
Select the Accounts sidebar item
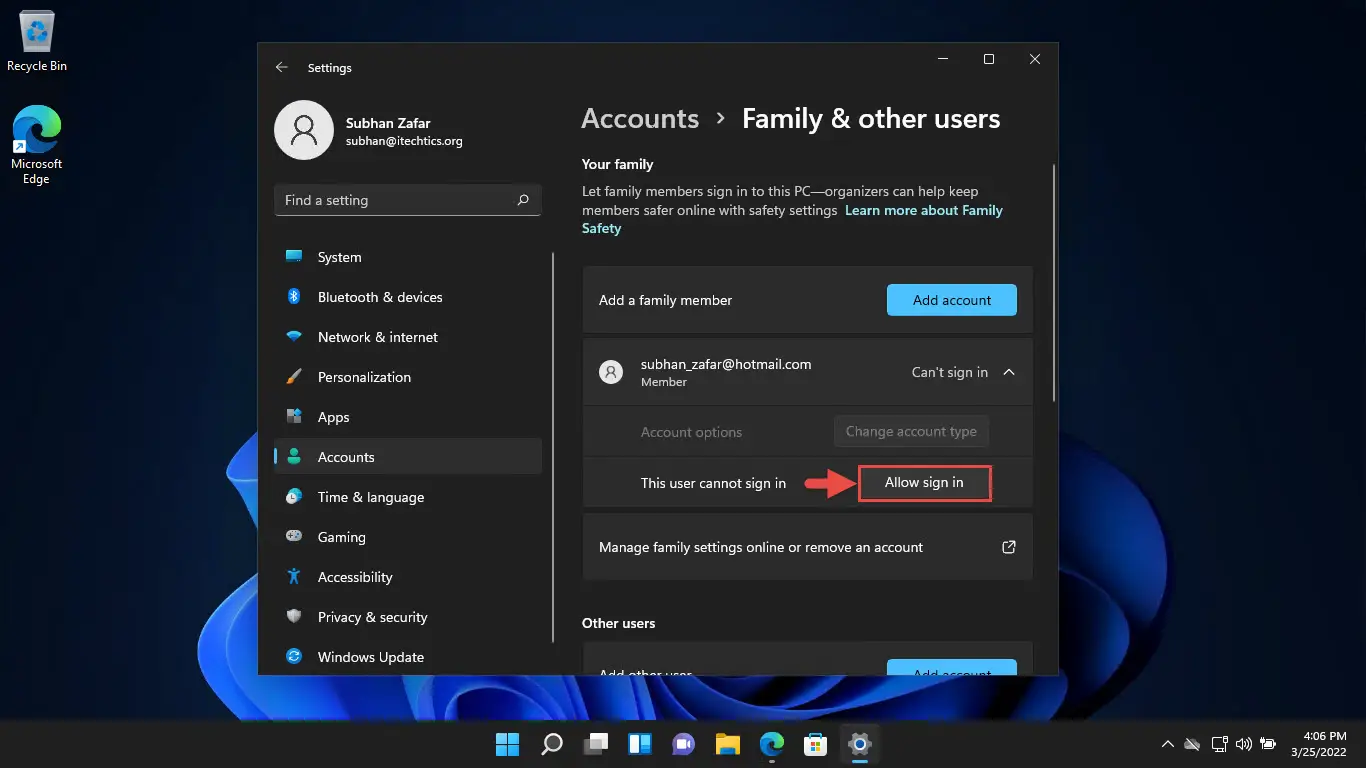click(408, 457)
